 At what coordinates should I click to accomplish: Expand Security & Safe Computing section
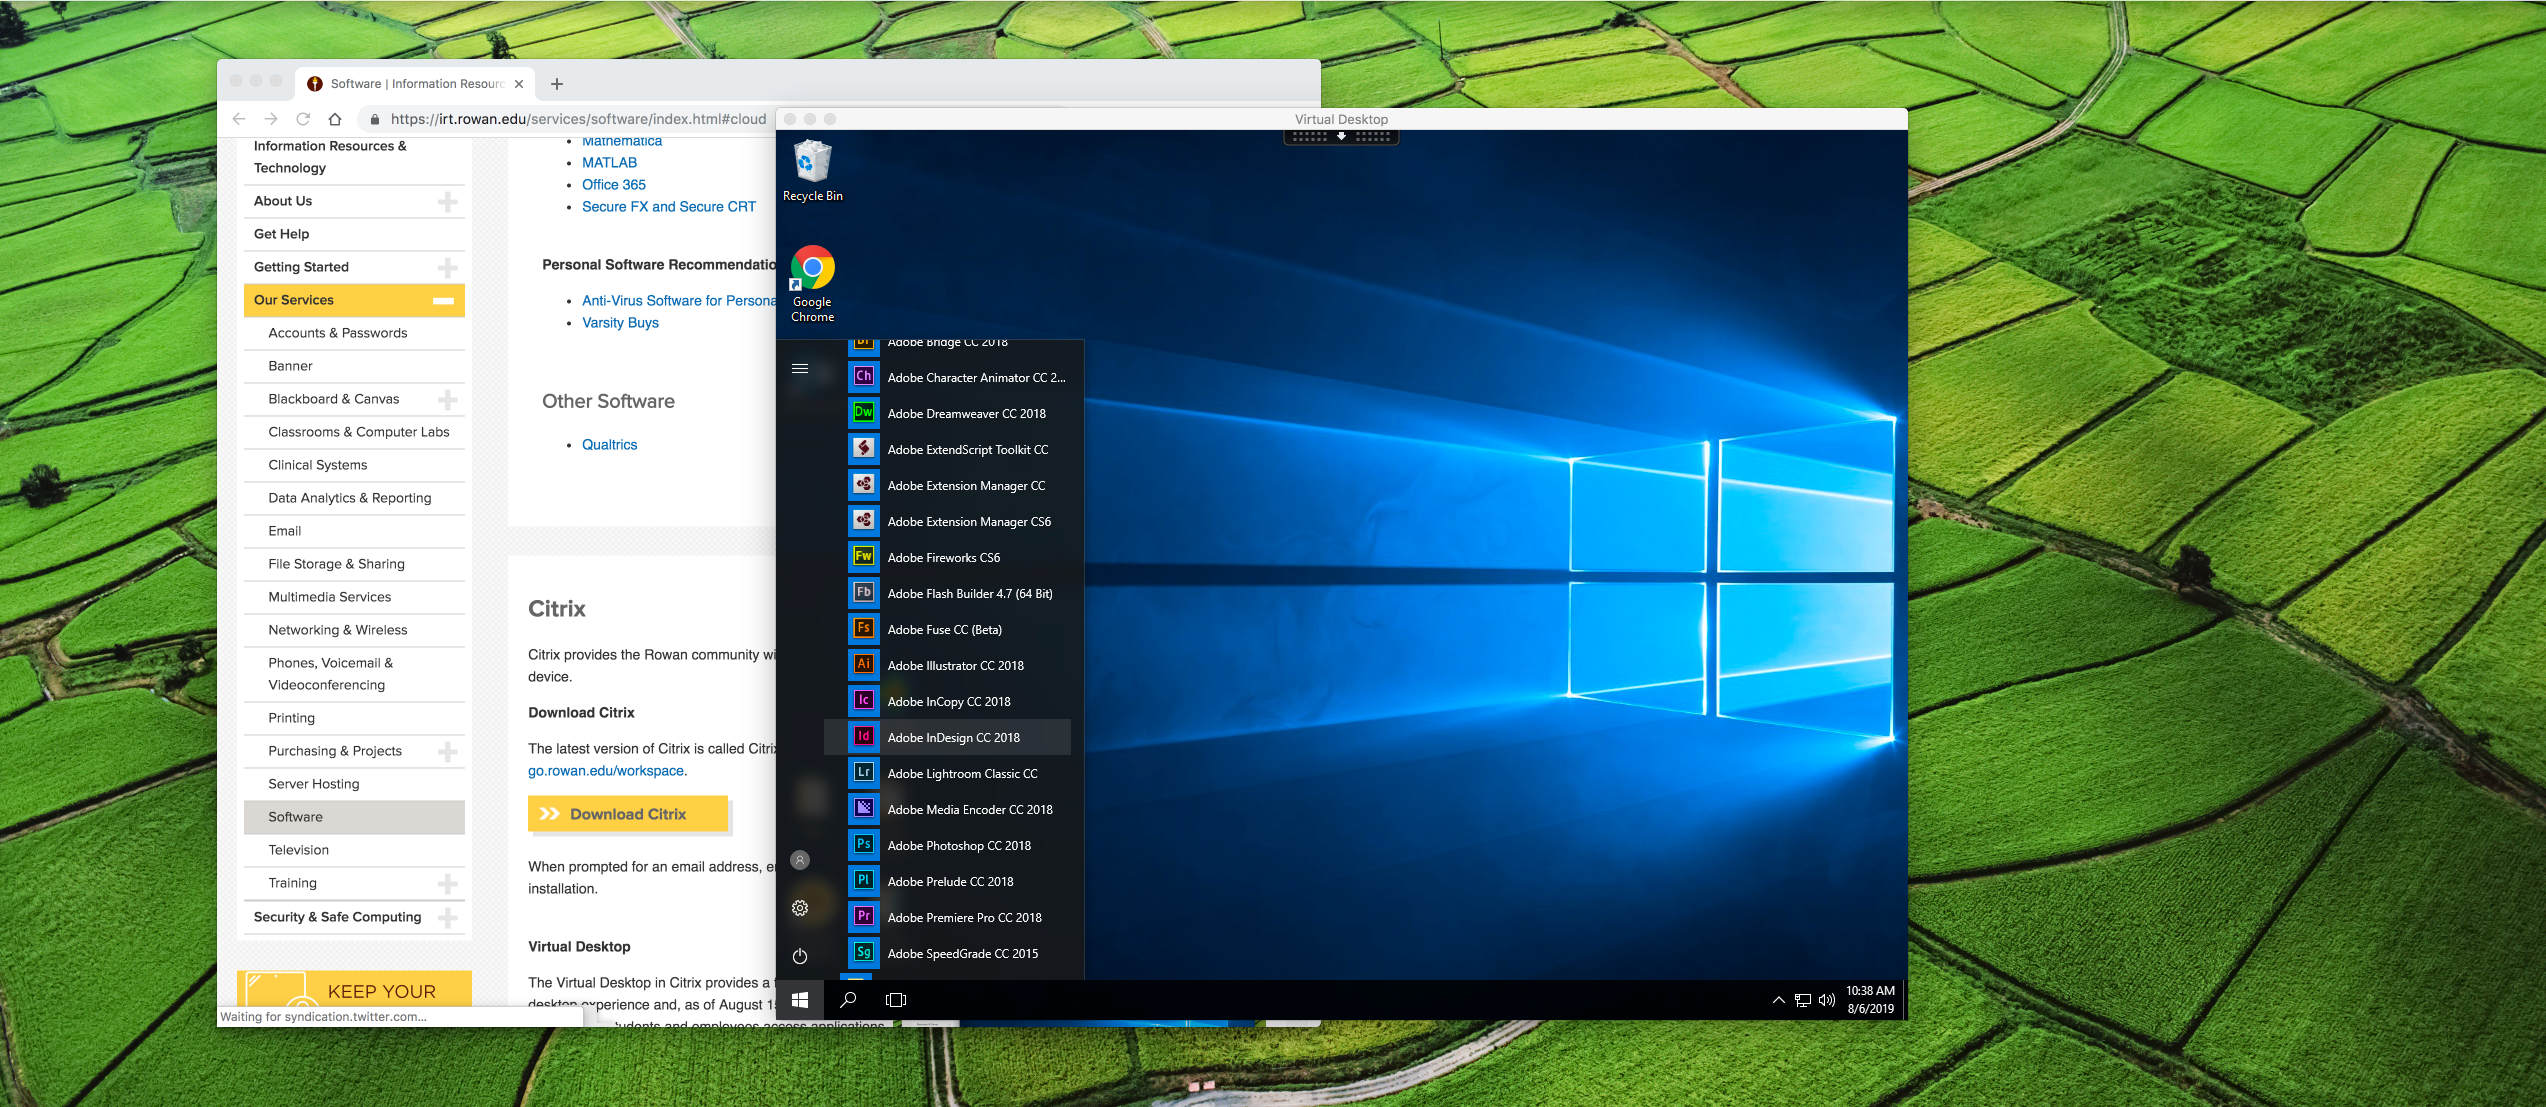448,918
